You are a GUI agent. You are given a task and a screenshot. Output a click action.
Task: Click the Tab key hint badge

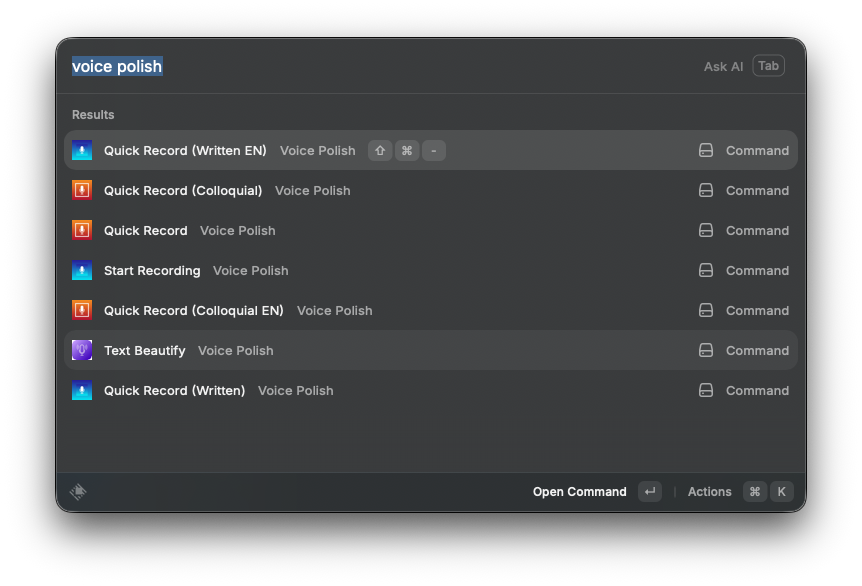click(x=768, y=66)
